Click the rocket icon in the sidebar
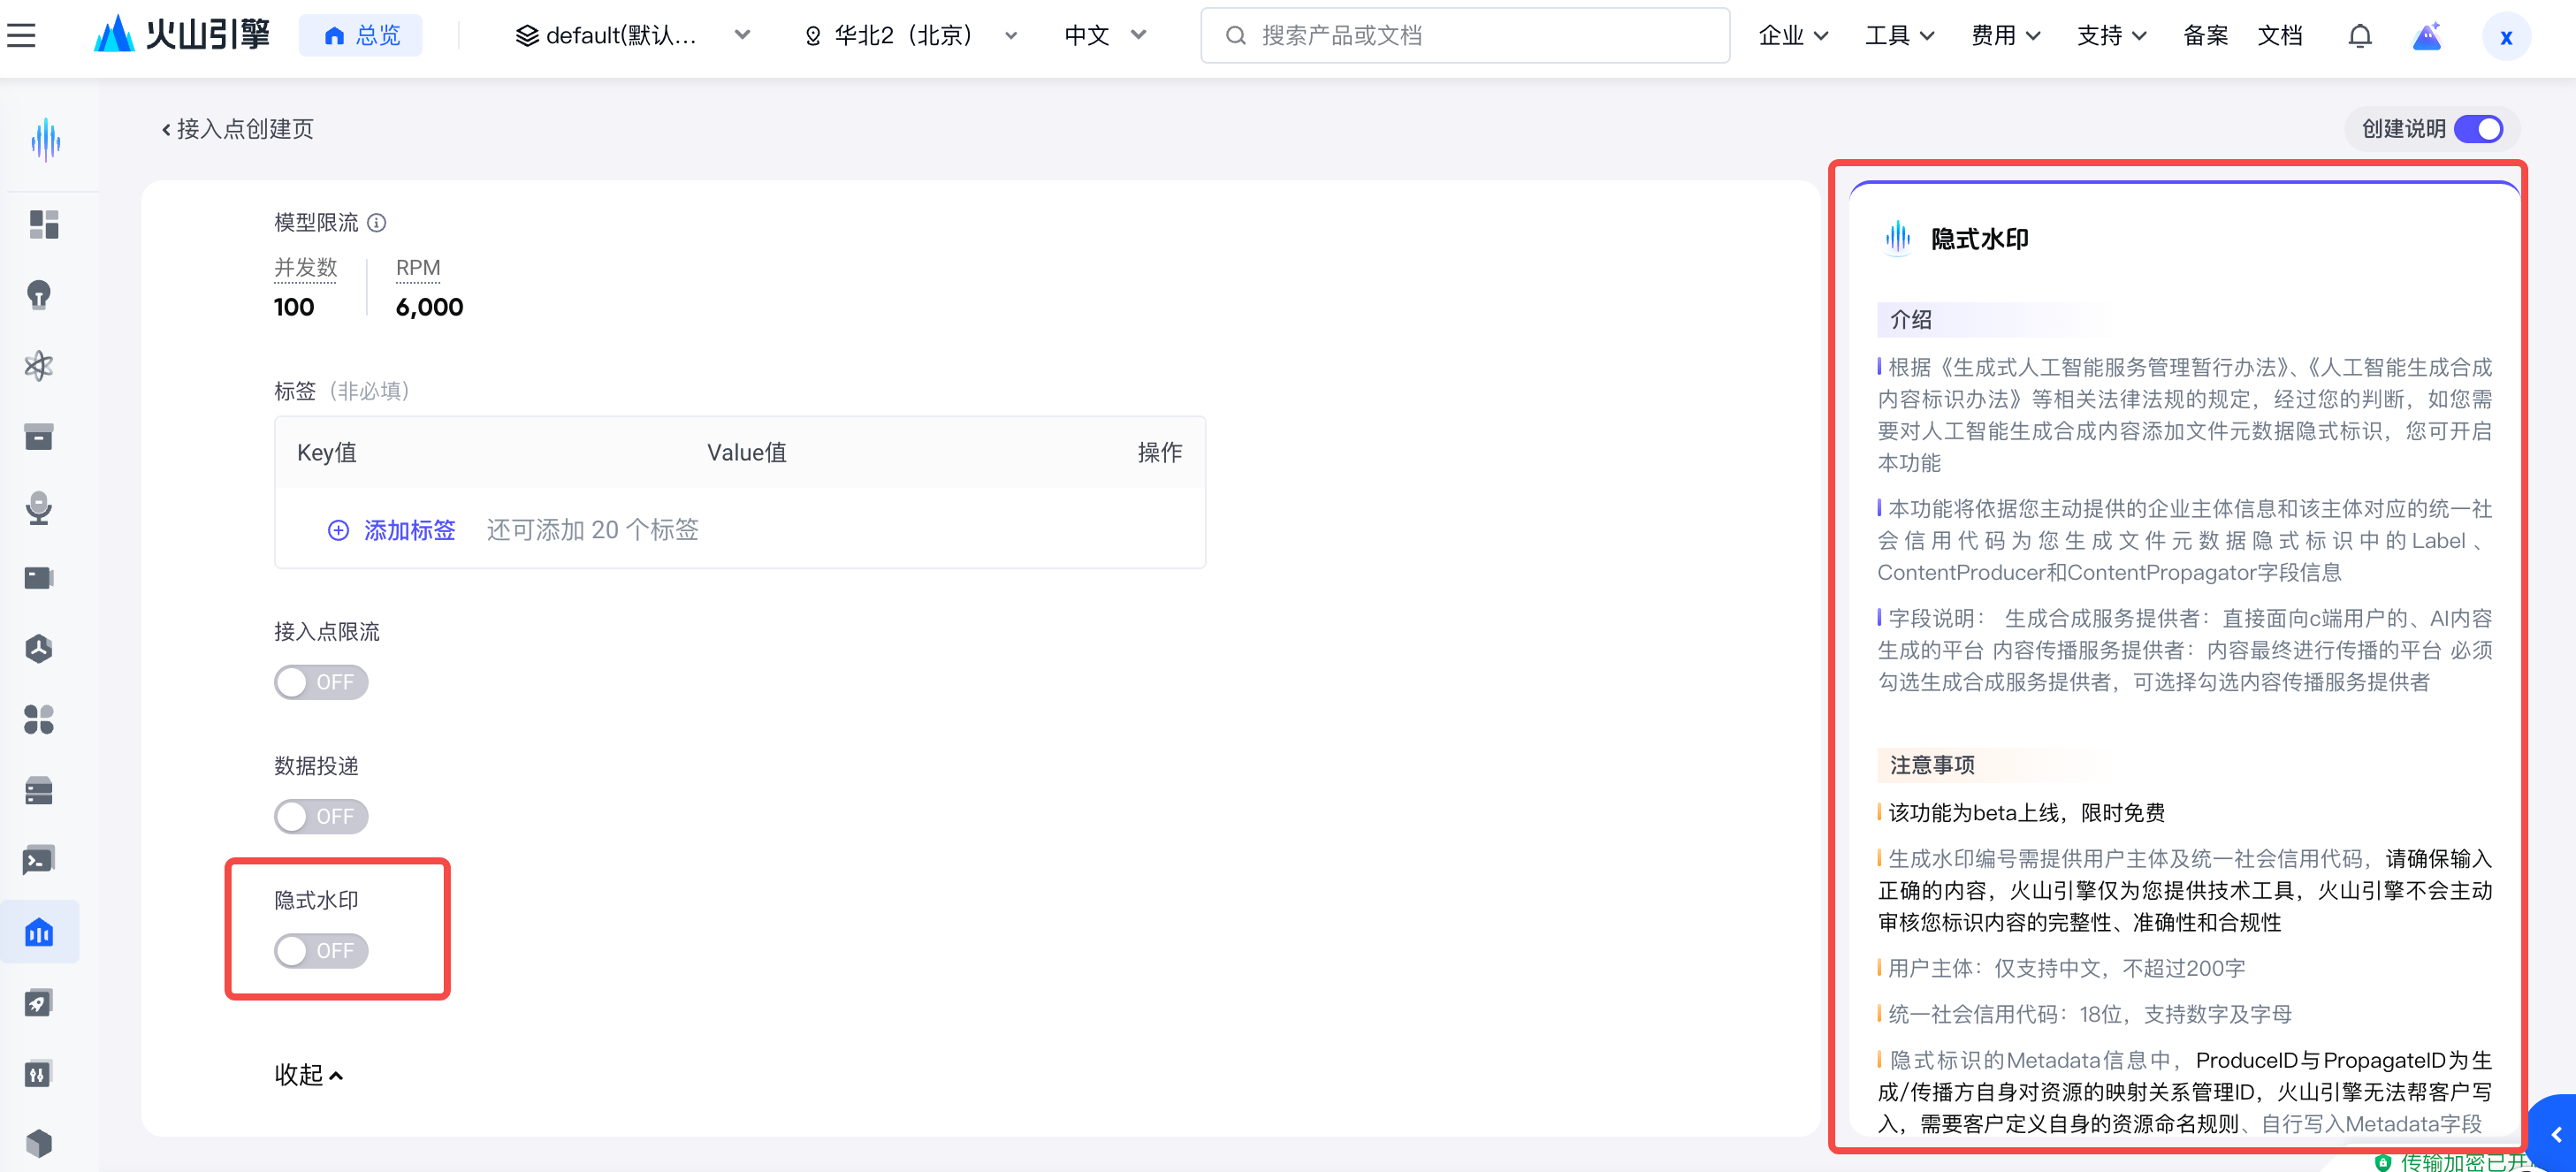Viewport: 2576px width, 1172px height. point(39,1003)
